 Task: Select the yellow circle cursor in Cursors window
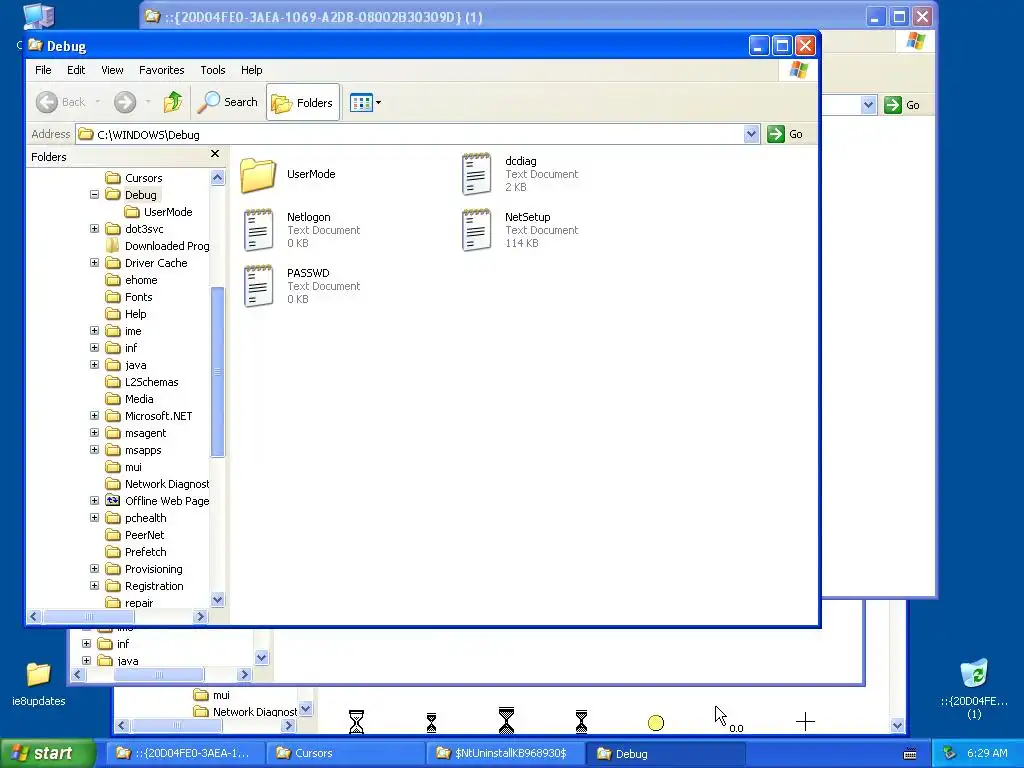coord(656,723)
